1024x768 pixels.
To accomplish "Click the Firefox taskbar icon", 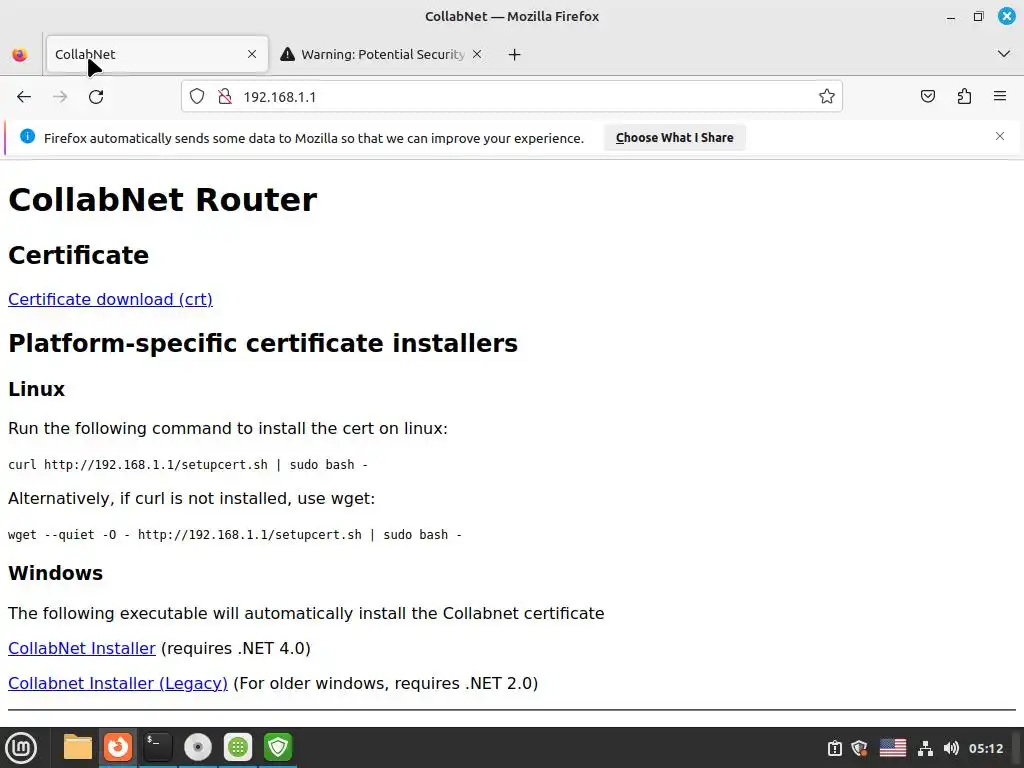I will pyautogui.click(x=118, y=747).
